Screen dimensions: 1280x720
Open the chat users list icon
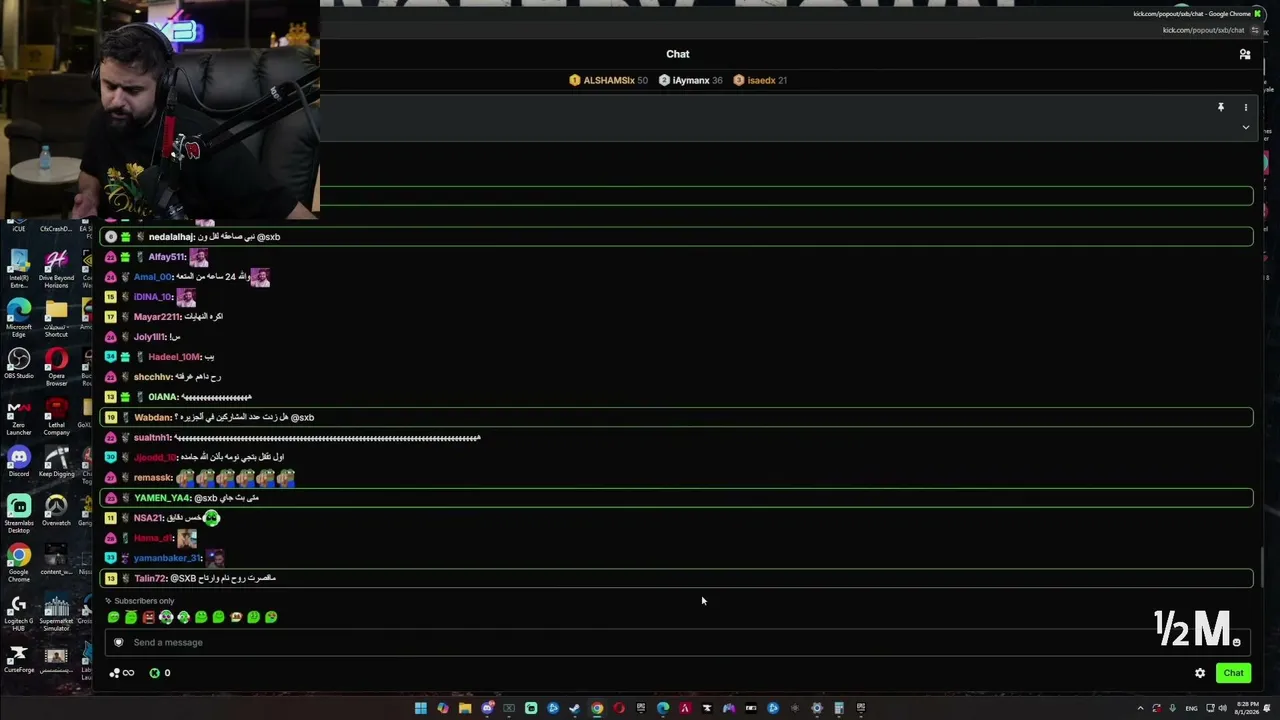[1245, 54]
